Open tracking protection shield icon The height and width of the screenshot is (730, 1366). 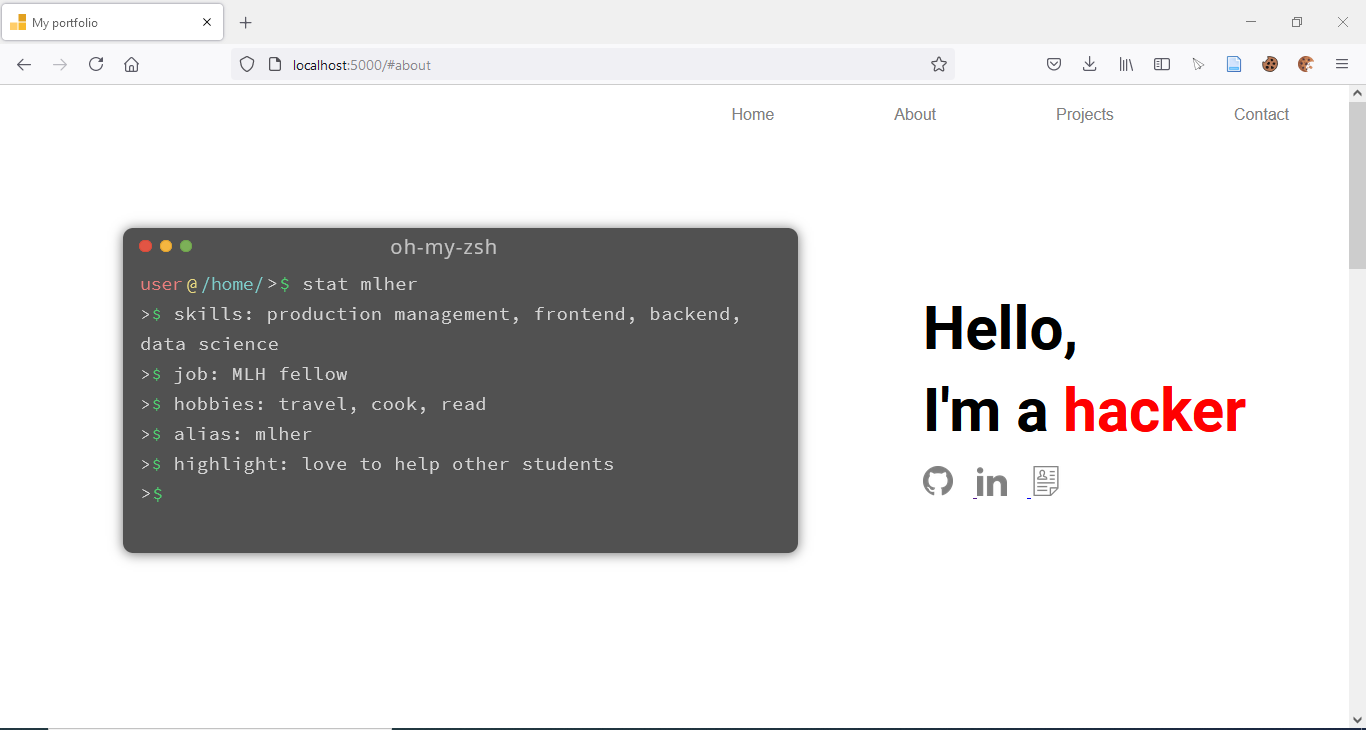tap(247, 64)
